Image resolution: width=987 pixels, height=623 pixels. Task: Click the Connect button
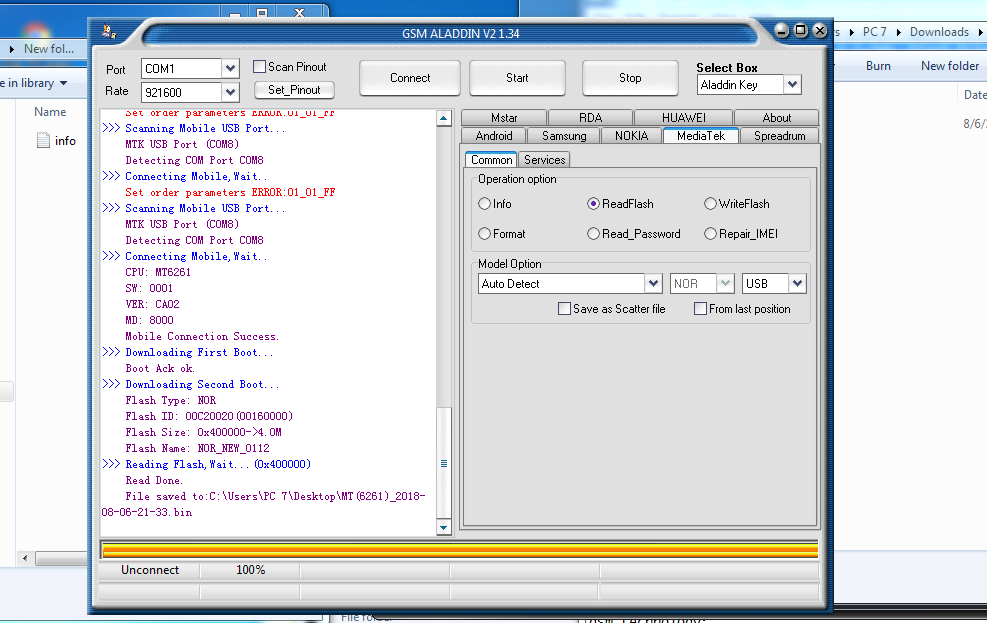click(x=410, y=78)
